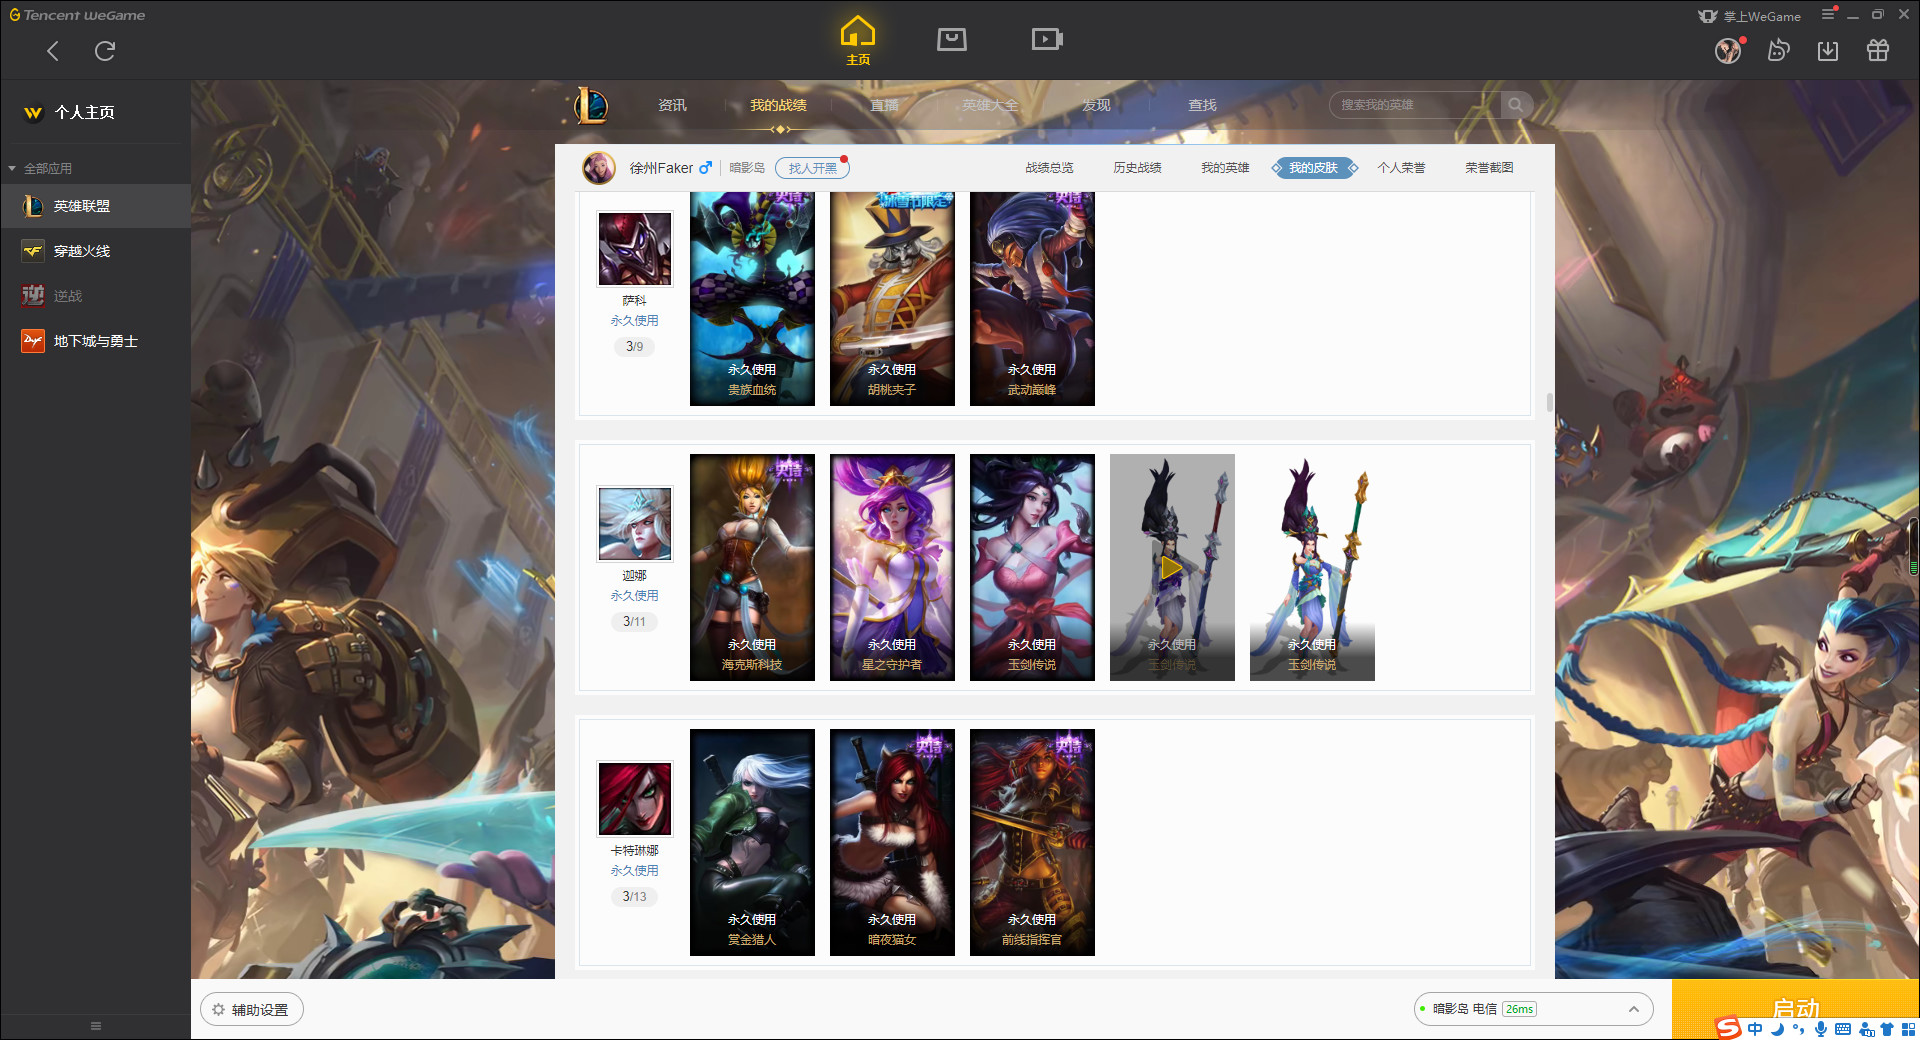The image size is (1920, 1040).
Task: Play the 玉剑传说 skin video preview
Action: [1171, 568]
